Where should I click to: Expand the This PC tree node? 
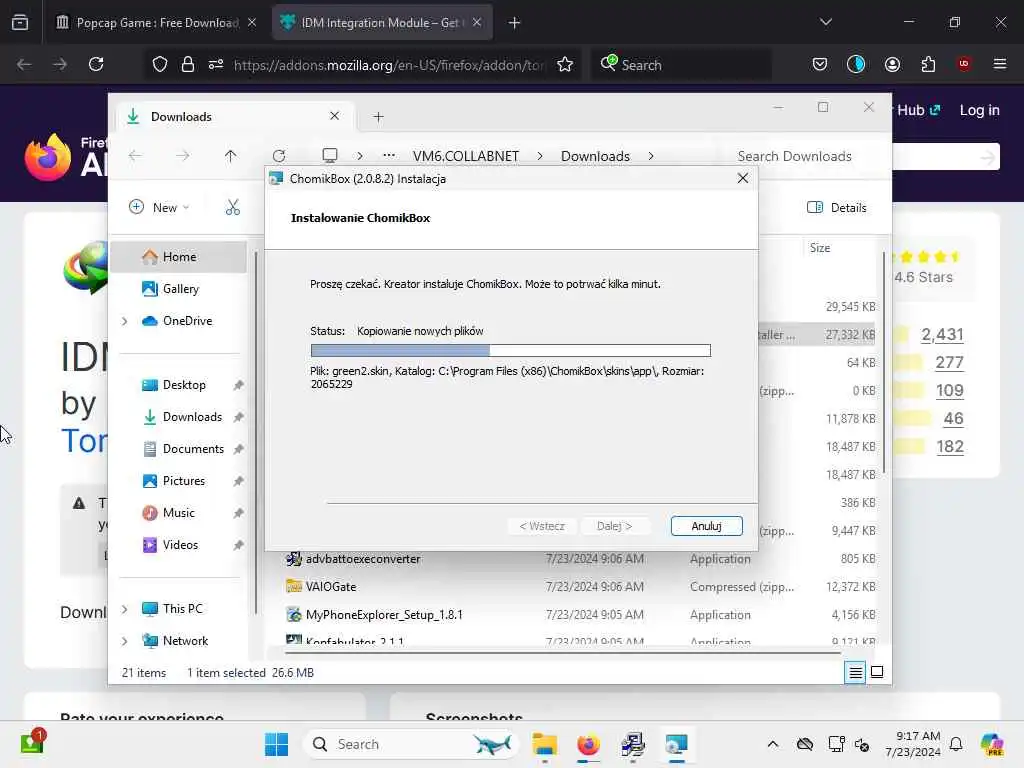pyautogui.click(x=125, y=609)
